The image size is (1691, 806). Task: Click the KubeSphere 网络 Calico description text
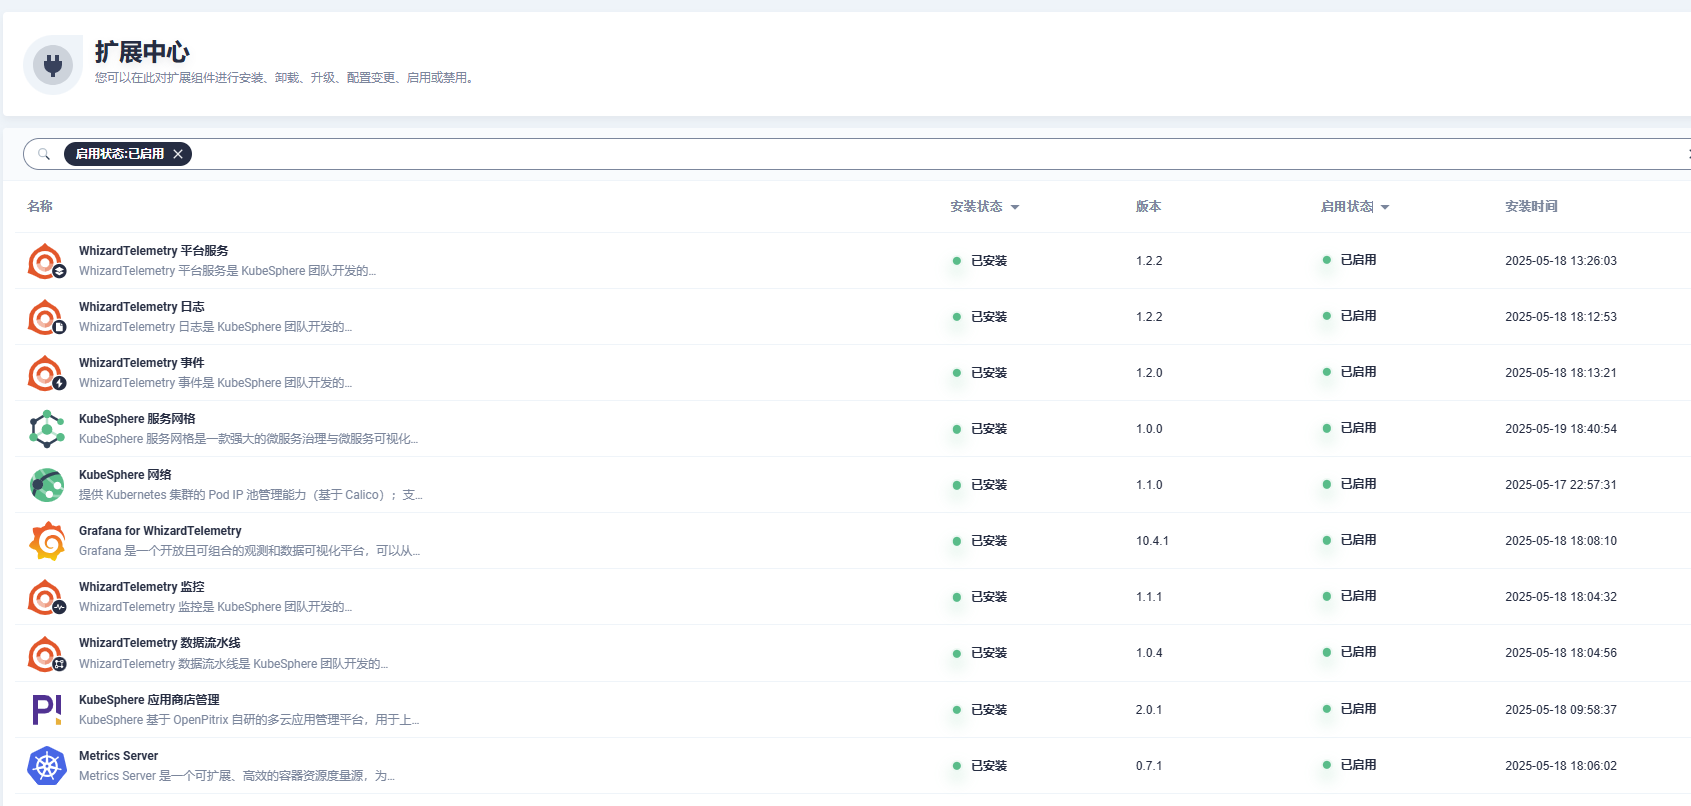(x=250, y=495)
